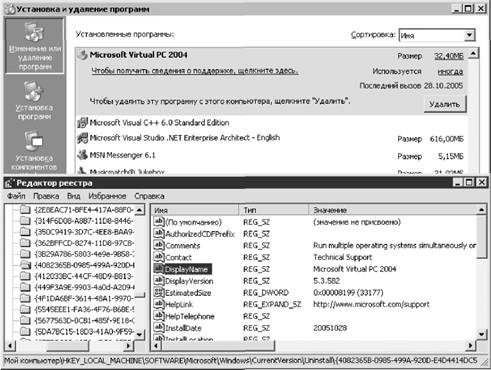Open 'Установка программ' sidebar icon
Screen dimensions: 491x370
click(x=34, y=100)
